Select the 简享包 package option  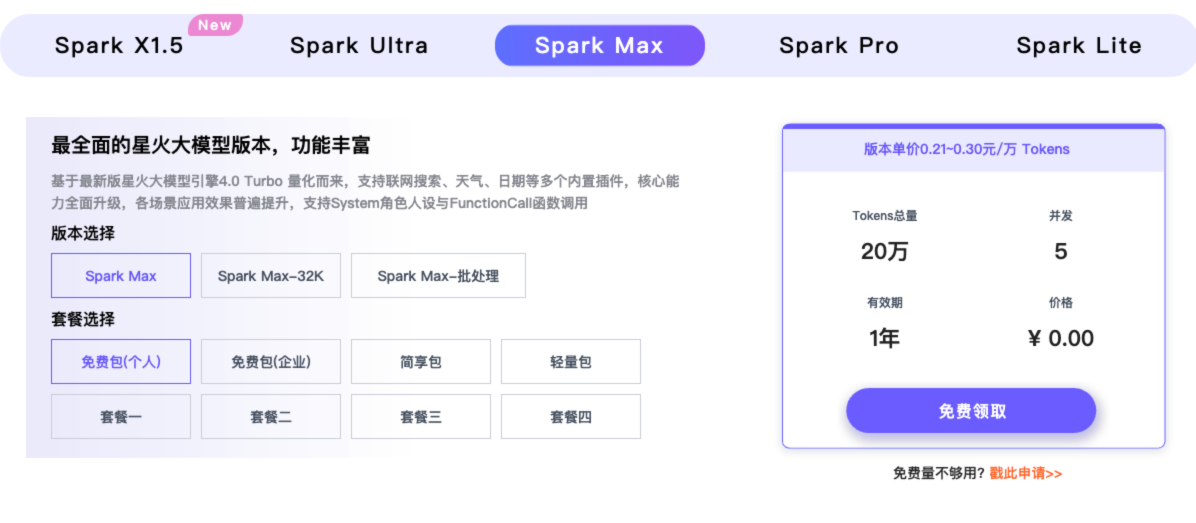coord(421,362)
